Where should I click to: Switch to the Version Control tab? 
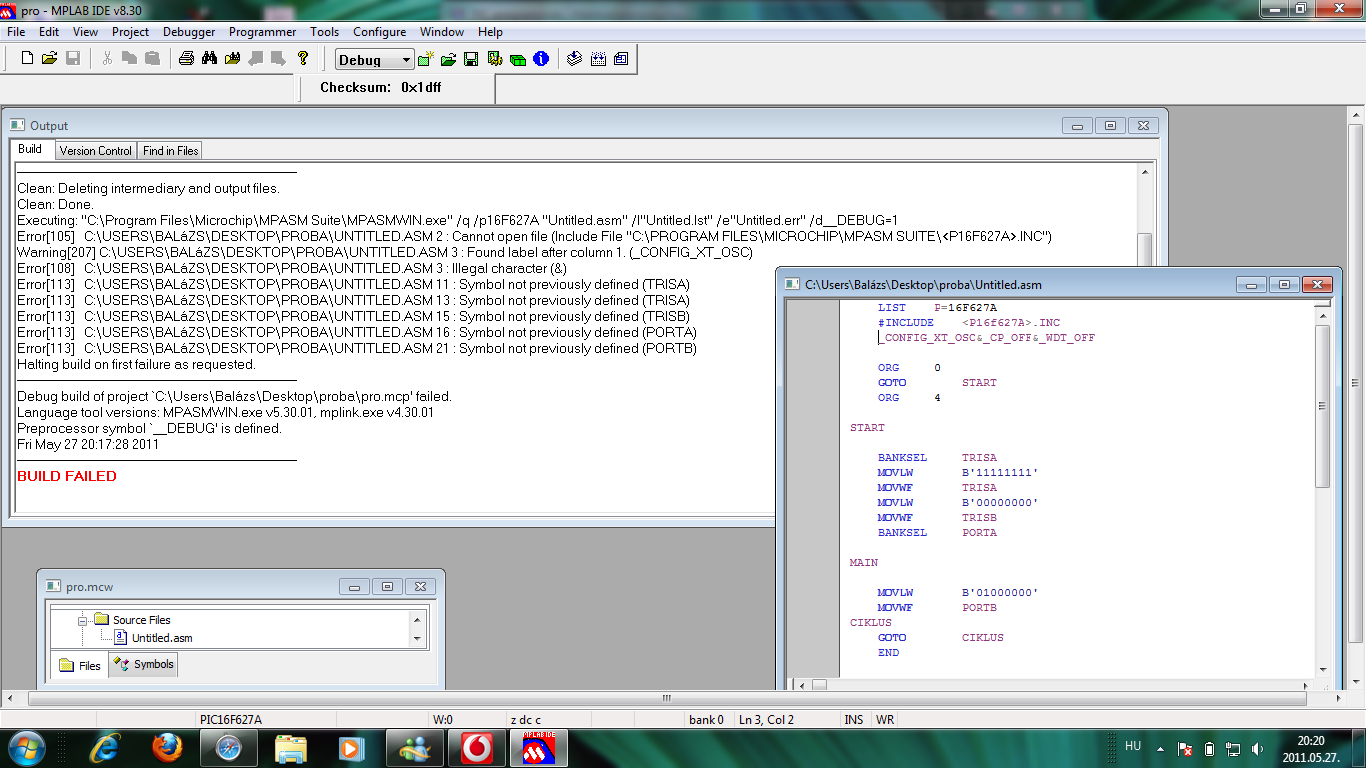point(96,151)
